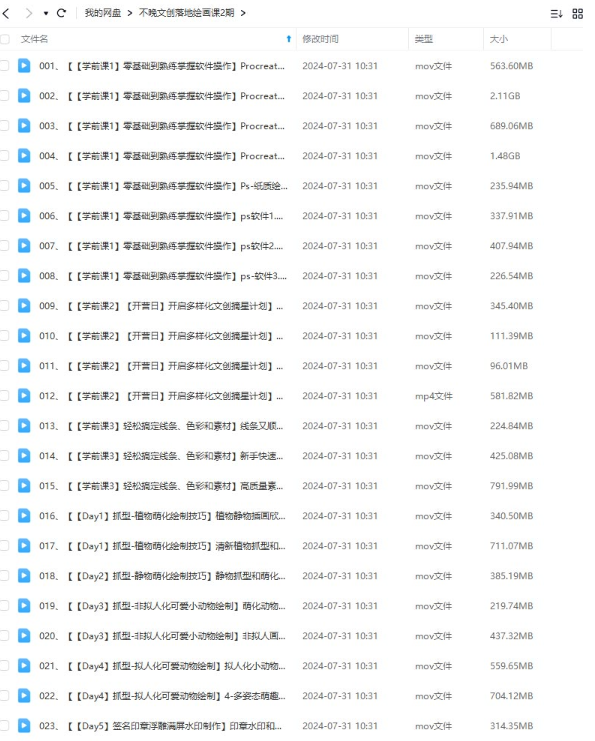Image resolution: width=595 pixels, height=741 pixels.
Task: Expand the chevron after 我的网盘 breadcrumb
Action: 129,13
